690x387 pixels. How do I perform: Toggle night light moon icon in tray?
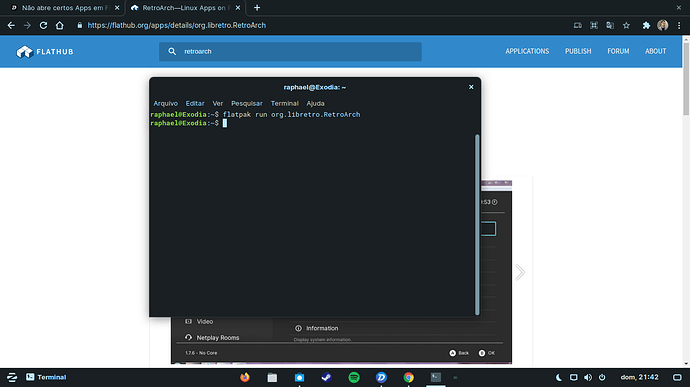click(558, 377)
